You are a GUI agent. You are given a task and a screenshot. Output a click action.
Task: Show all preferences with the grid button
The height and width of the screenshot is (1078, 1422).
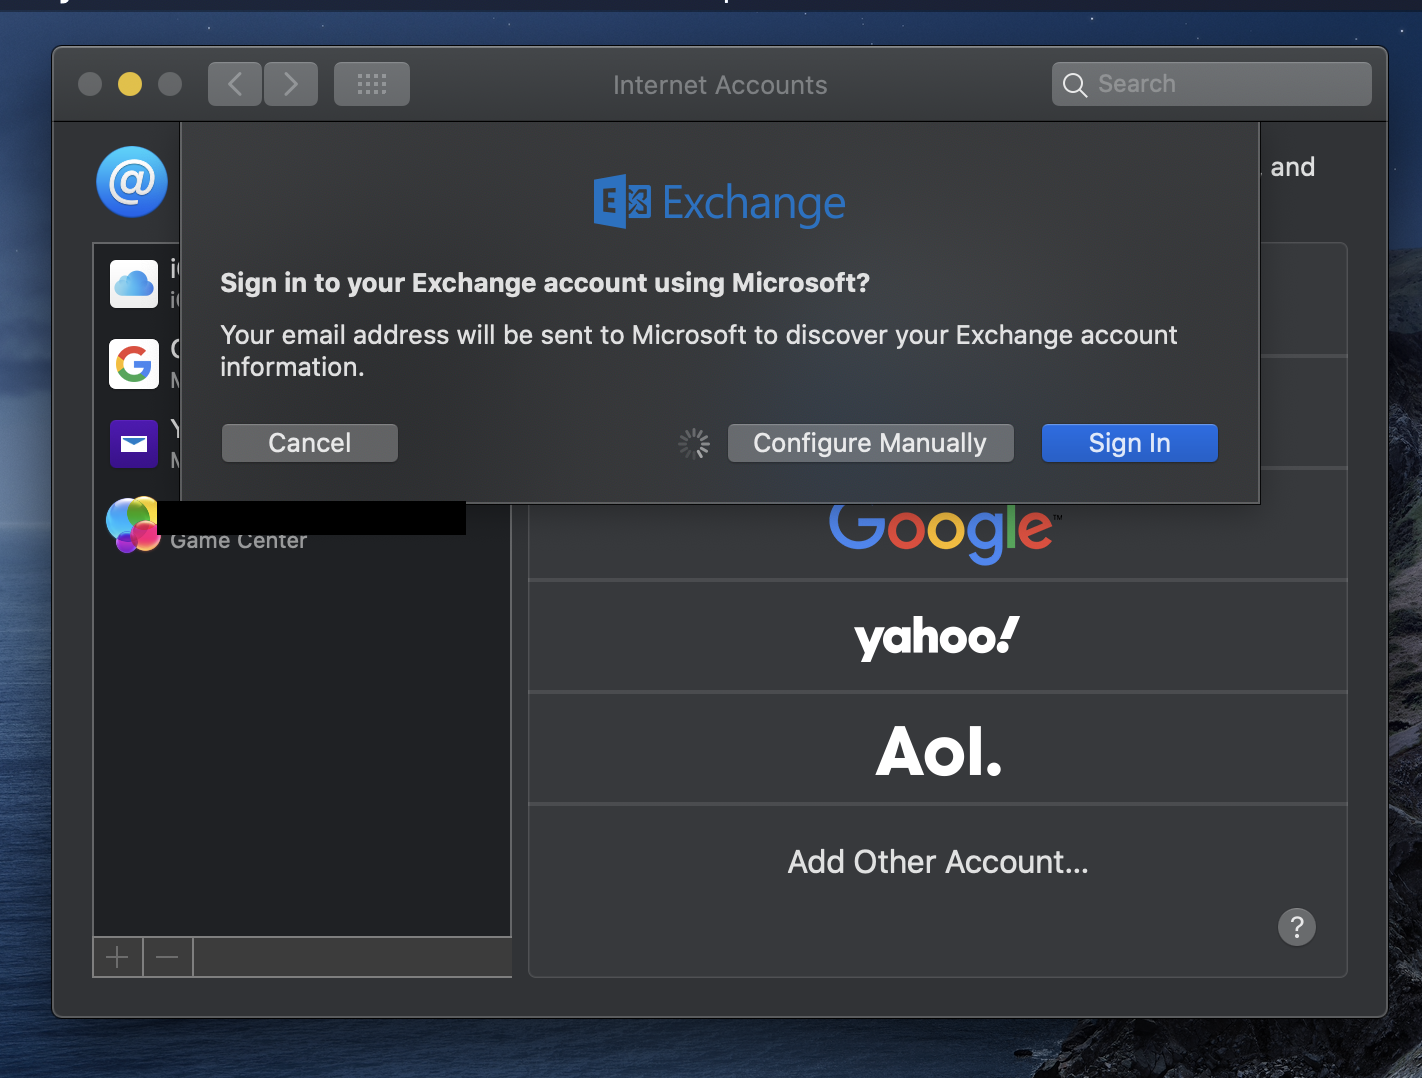click(x=372, y=84)
